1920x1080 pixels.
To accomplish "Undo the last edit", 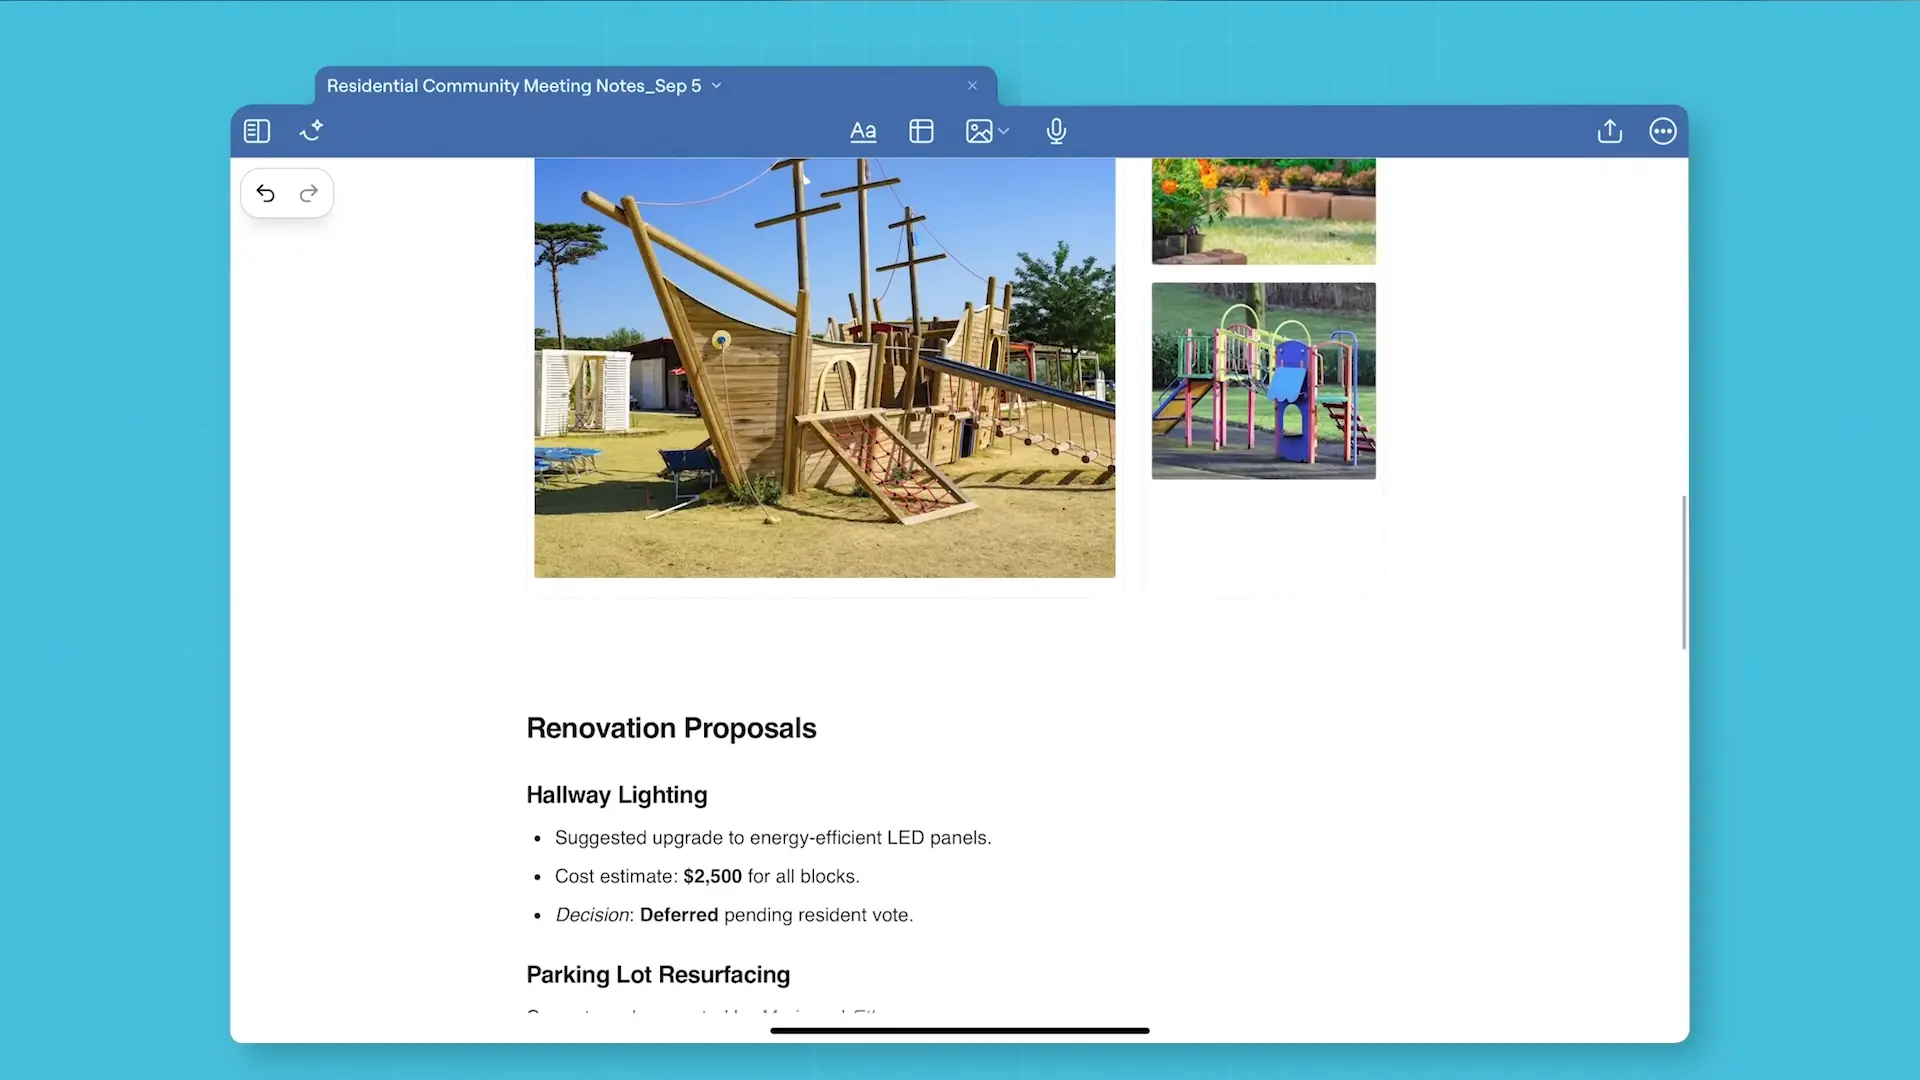I will point(265,193).
